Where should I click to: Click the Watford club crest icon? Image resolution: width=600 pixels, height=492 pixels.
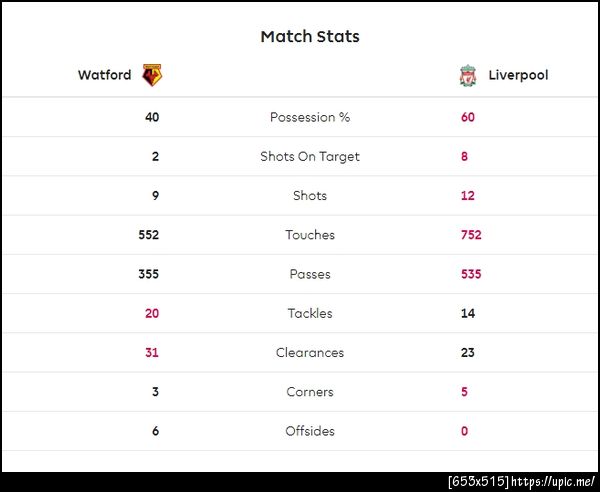153,75
